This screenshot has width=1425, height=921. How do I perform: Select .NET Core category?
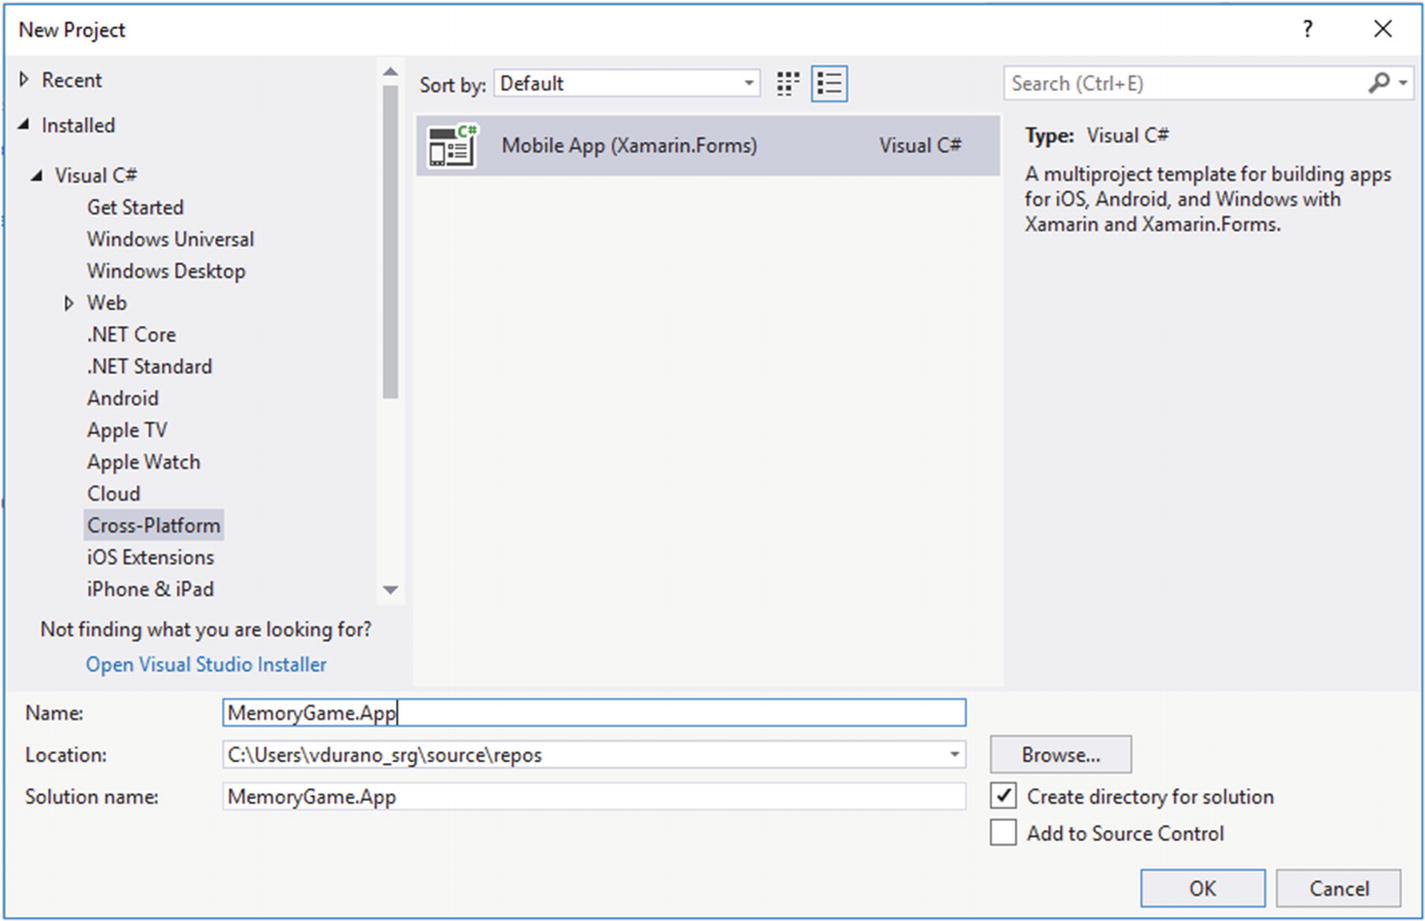131,335
